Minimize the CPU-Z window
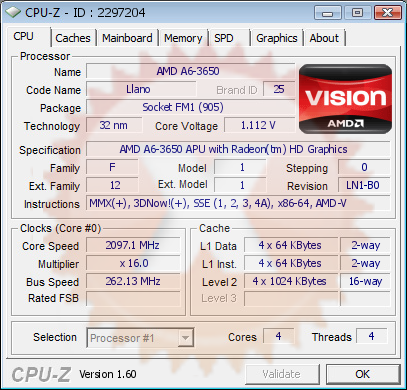This screenshot has height=390, width=407. pos(328,13)
